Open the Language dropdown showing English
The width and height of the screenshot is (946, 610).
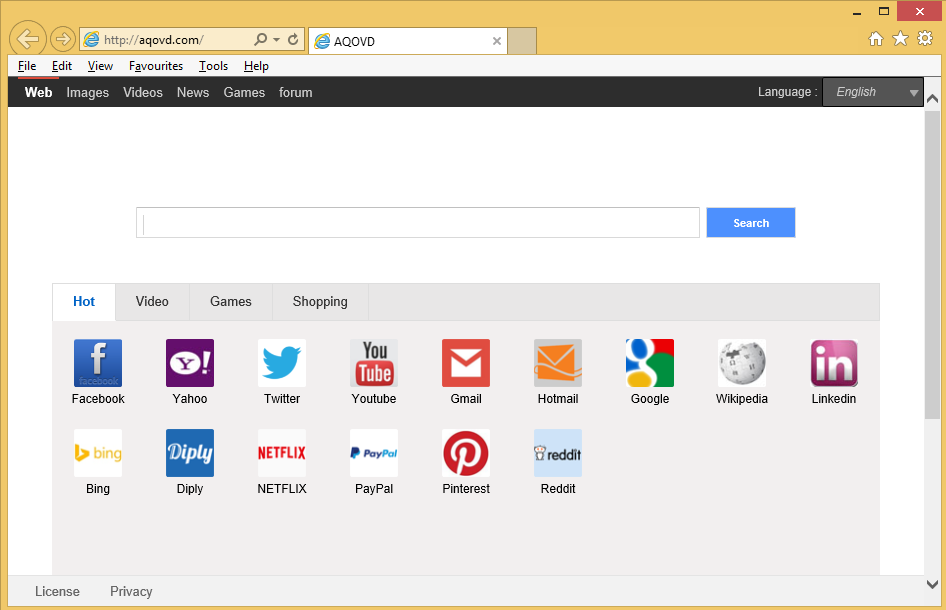coord(873,92)
